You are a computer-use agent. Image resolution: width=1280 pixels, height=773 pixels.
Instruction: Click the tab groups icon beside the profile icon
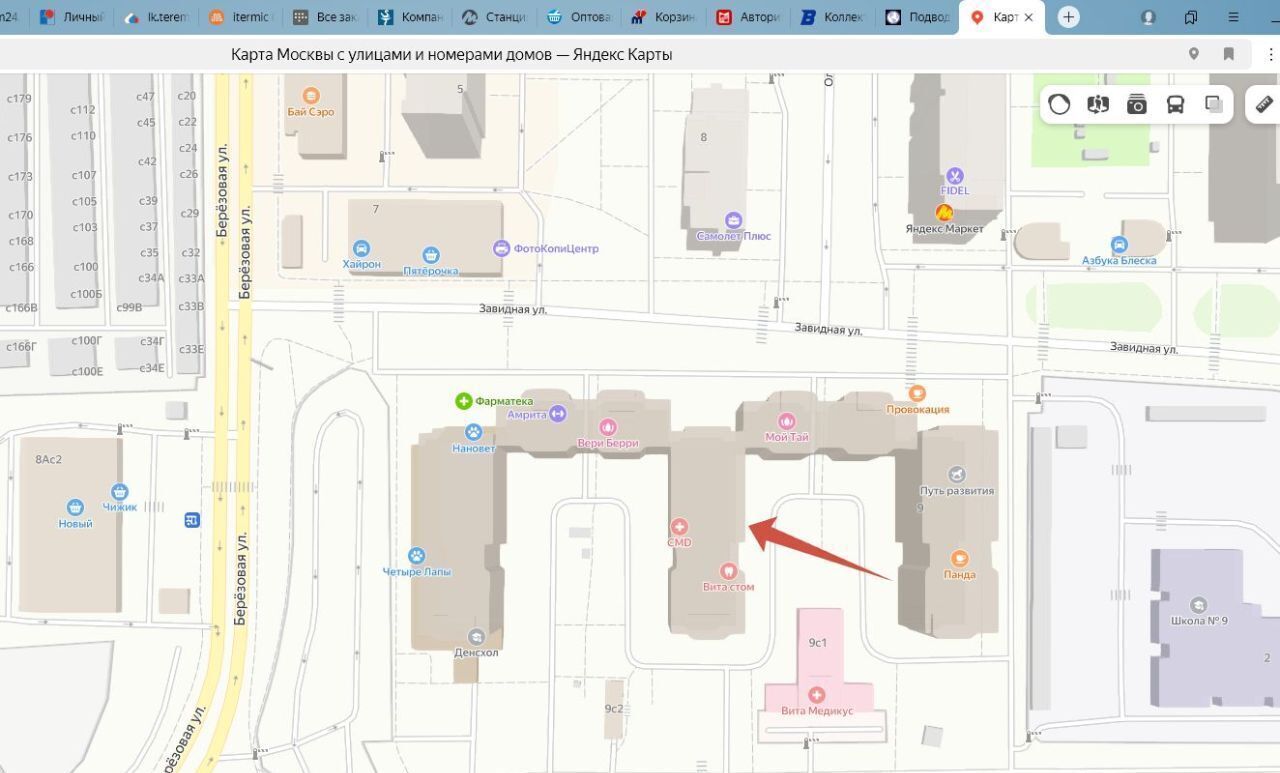click(x=1191, y=17)
